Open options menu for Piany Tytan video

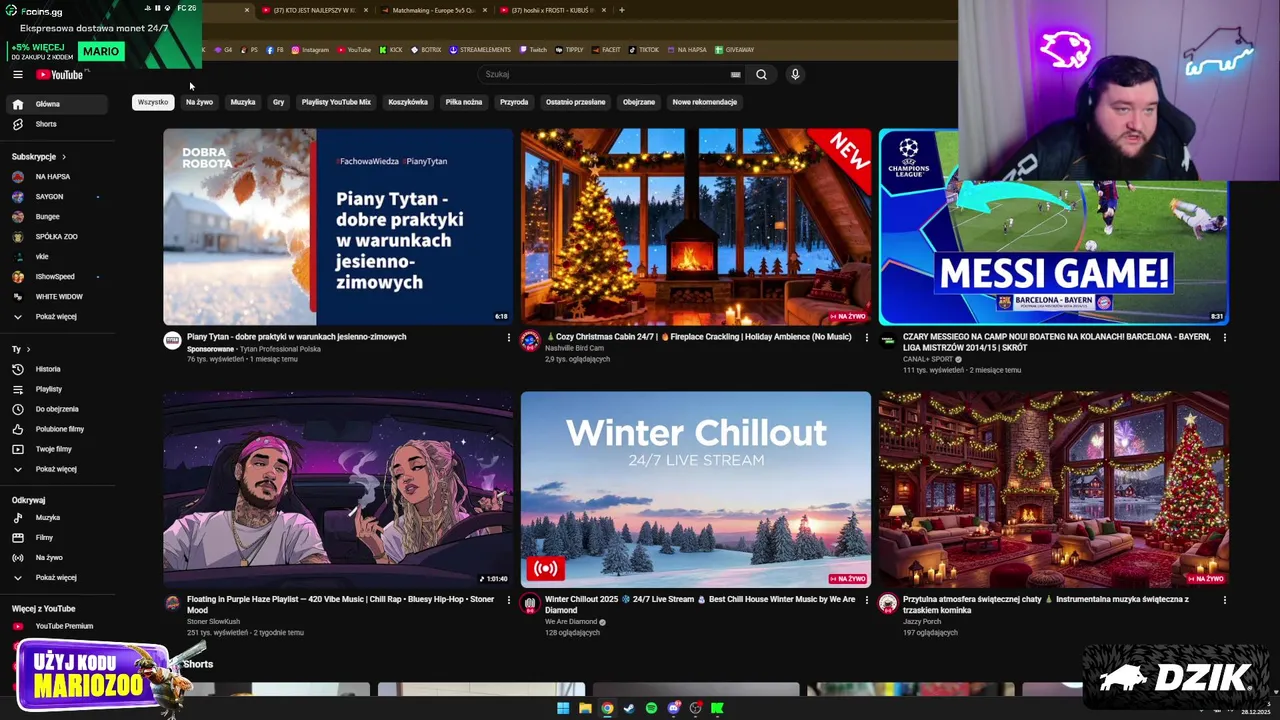(x=508, y=338)
